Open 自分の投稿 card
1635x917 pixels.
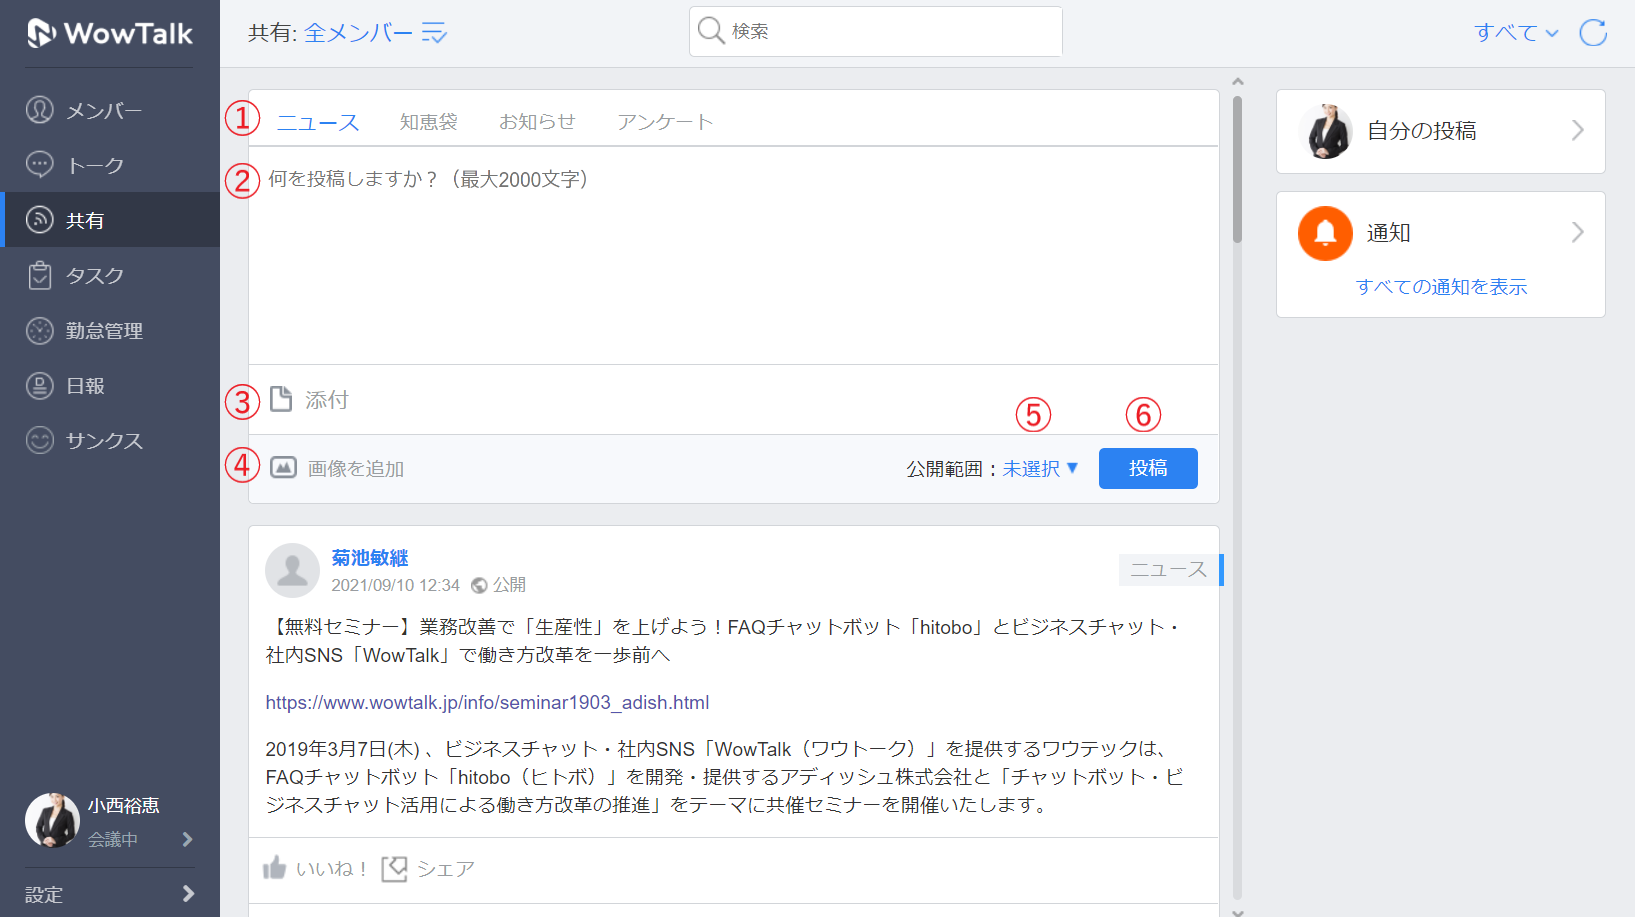coord(1441,131)
